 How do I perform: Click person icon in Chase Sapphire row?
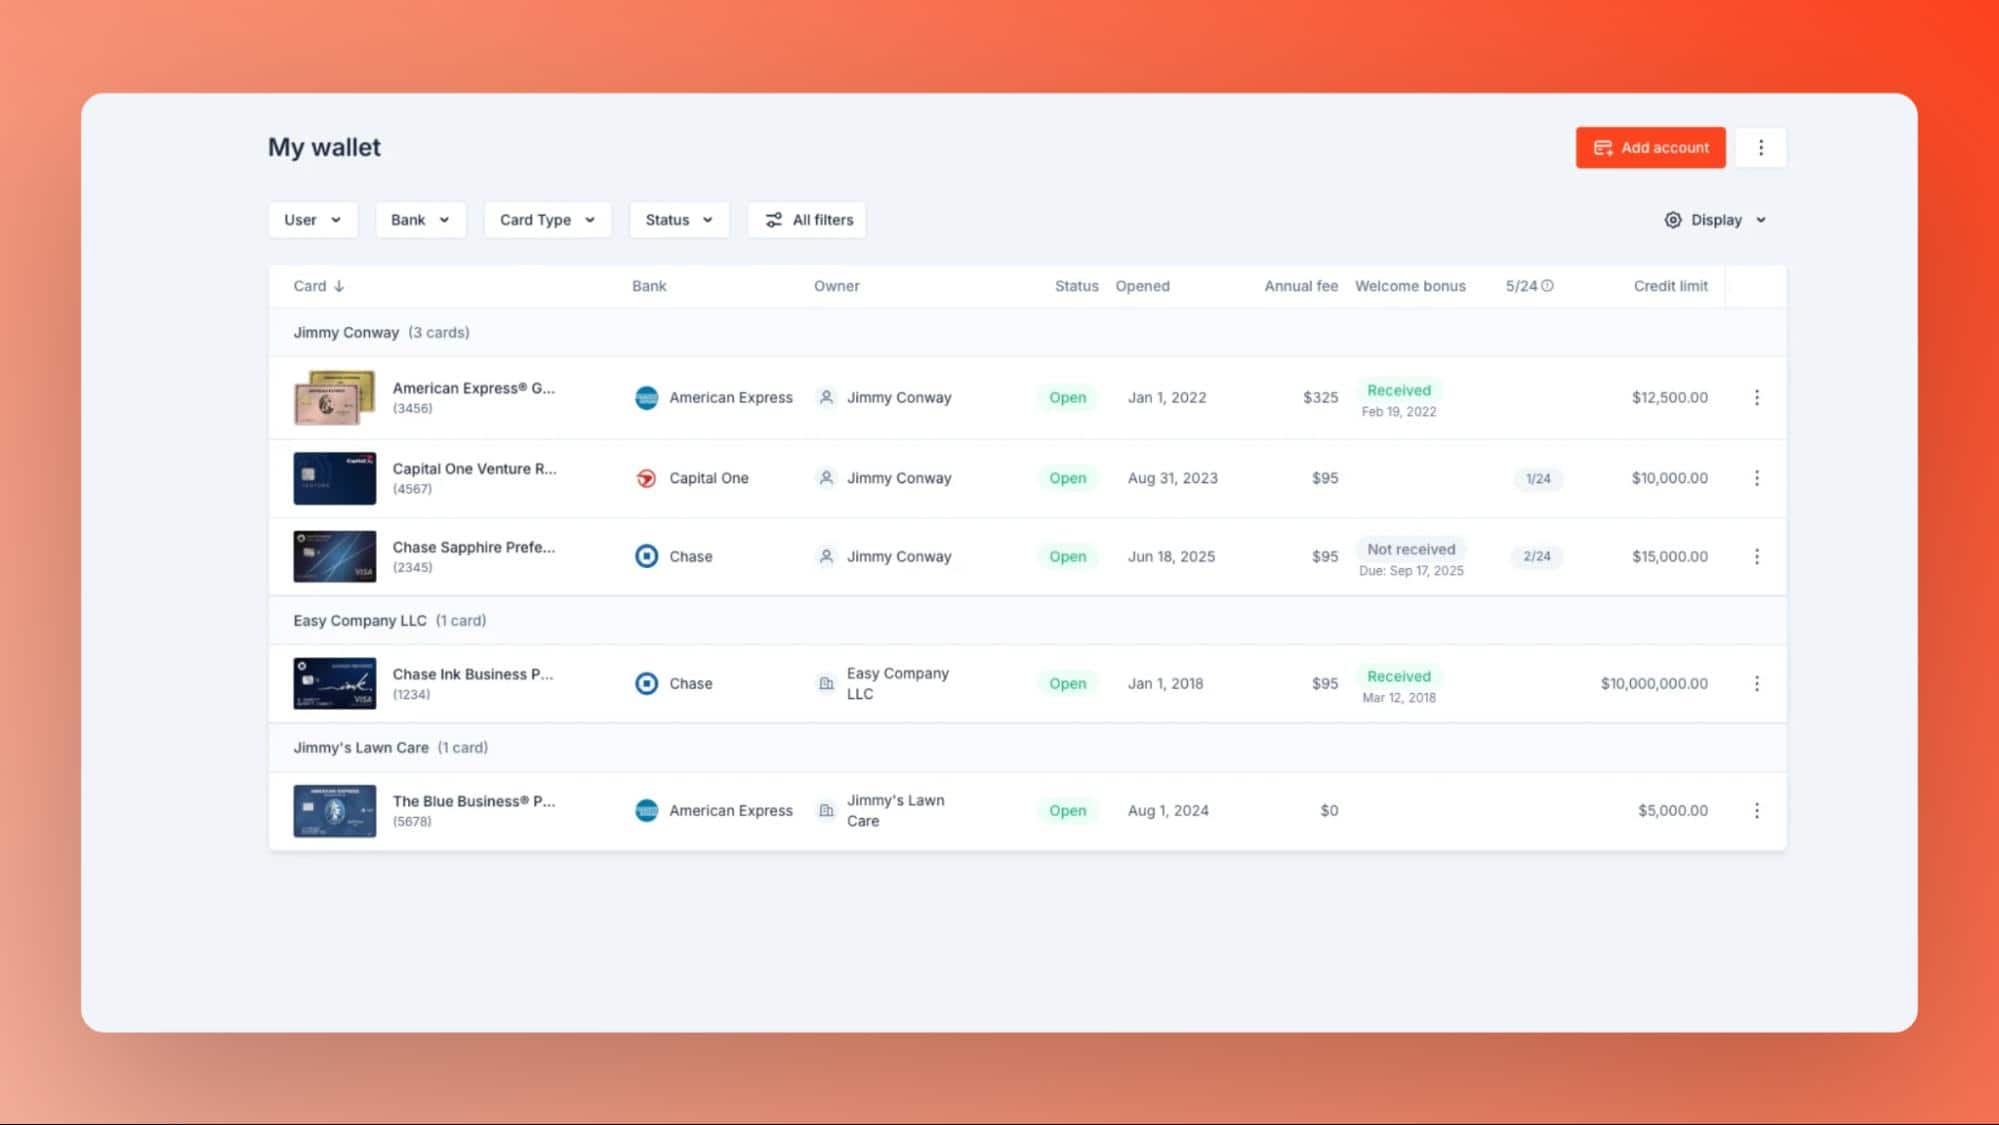(826, 556)
